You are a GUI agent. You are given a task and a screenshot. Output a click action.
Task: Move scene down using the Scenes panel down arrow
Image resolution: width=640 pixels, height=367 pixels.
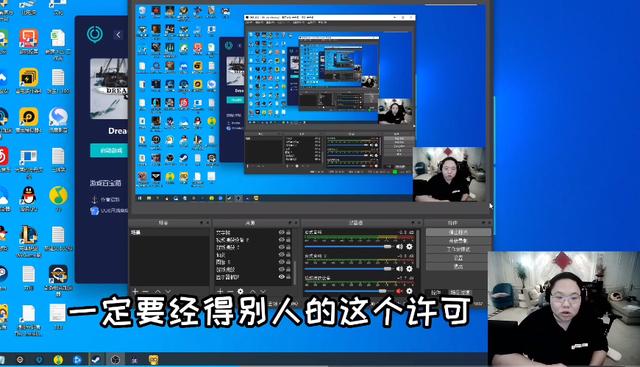point(168,291)
